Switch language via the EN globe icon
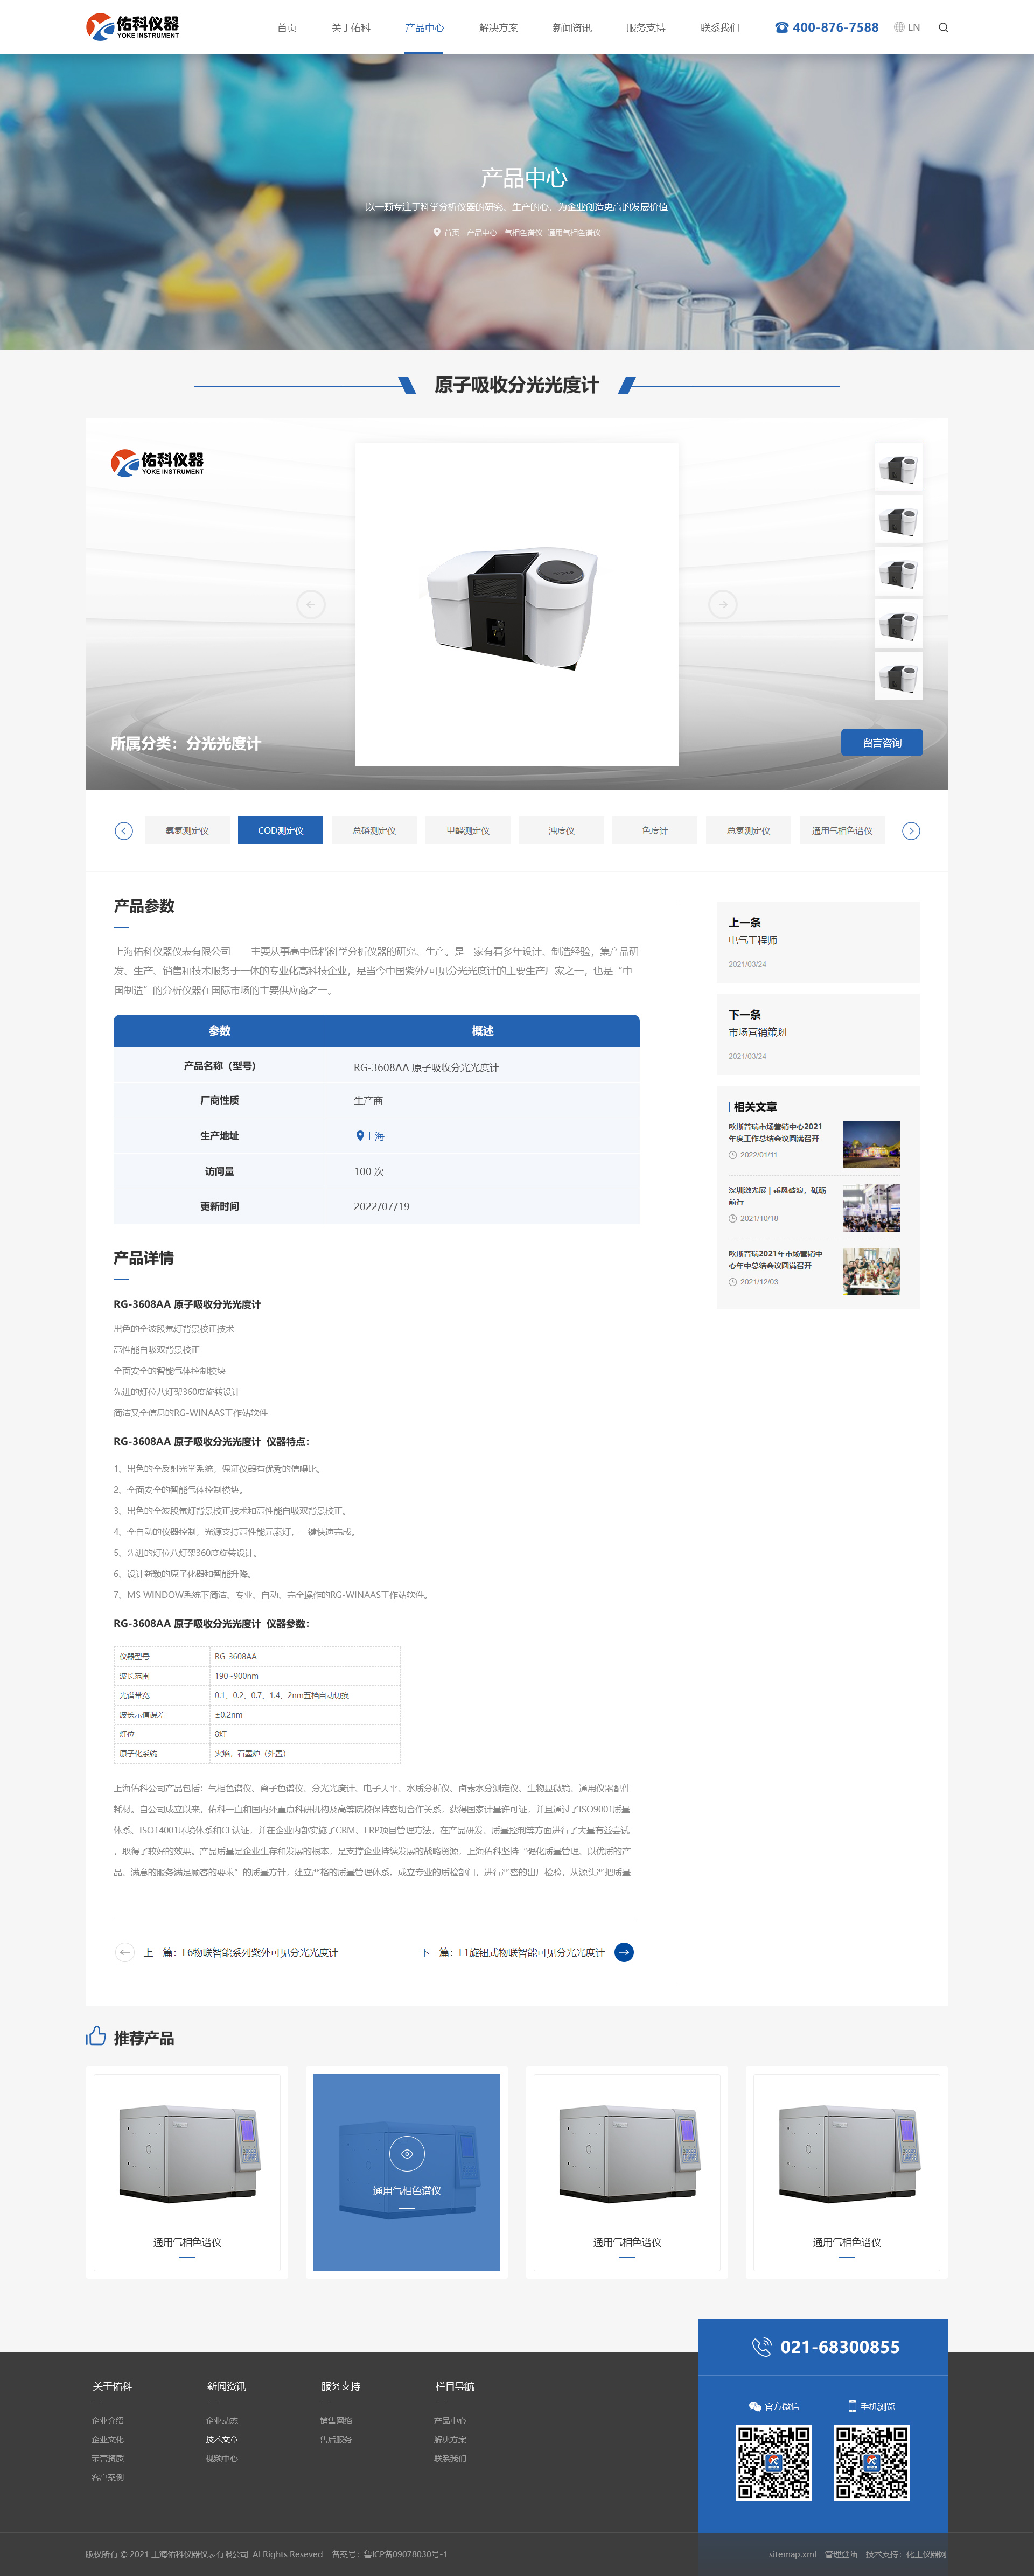Viewport: 1034px width, 2576px height. (907, 27)
